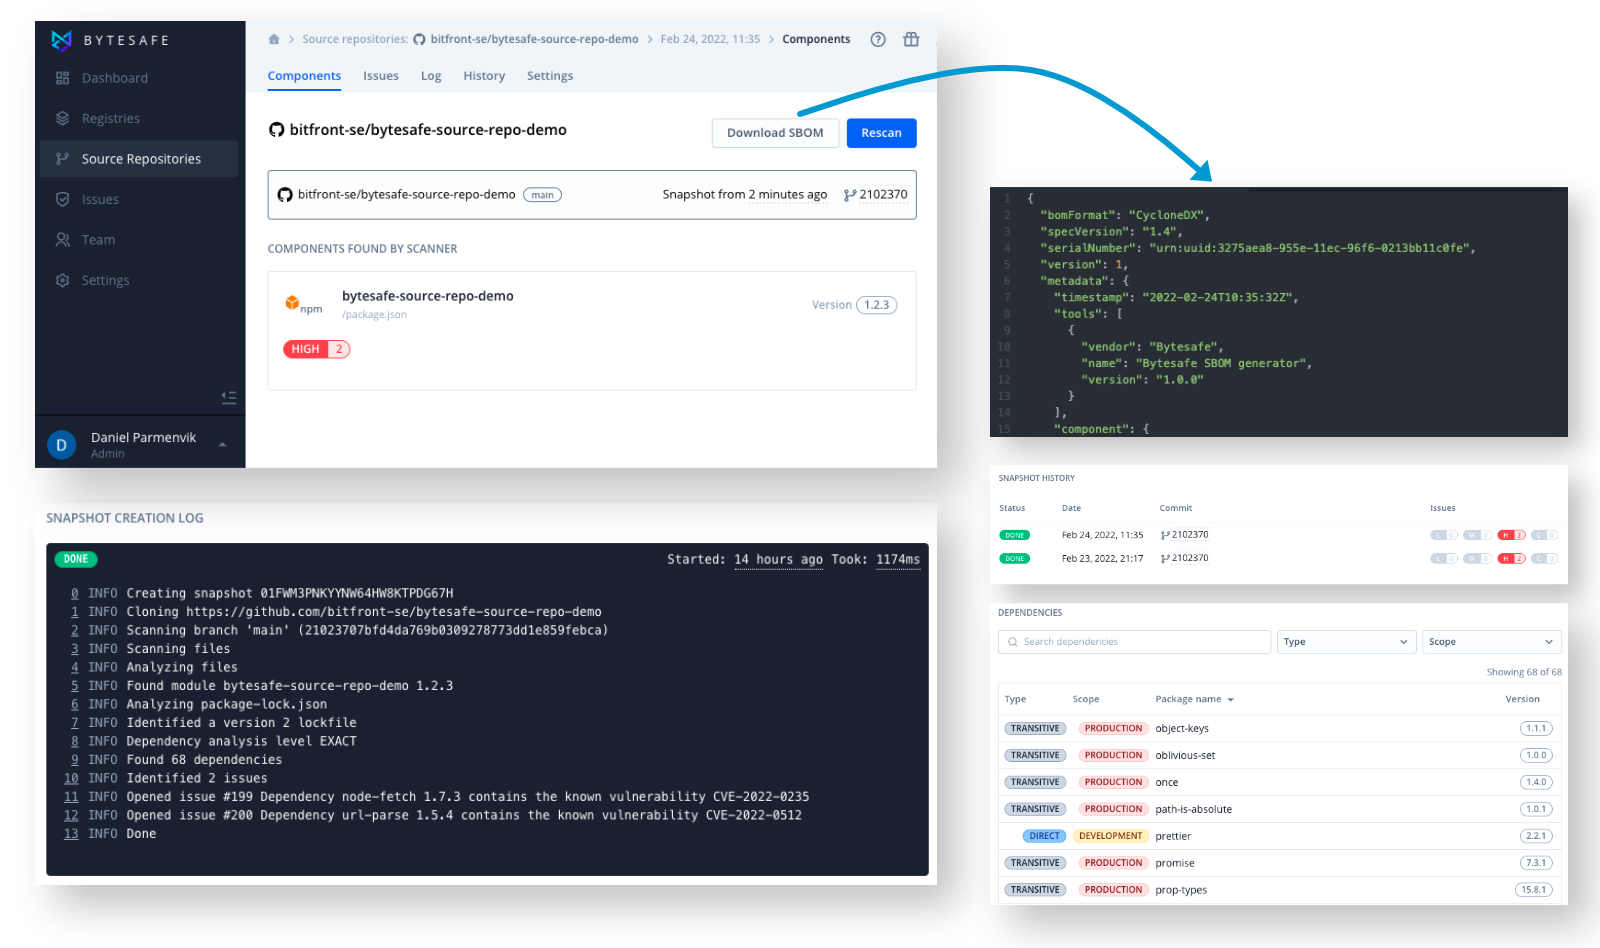Click log line number 12
The height and width of the screenshot is (948, 1600).
pos(71,816)
